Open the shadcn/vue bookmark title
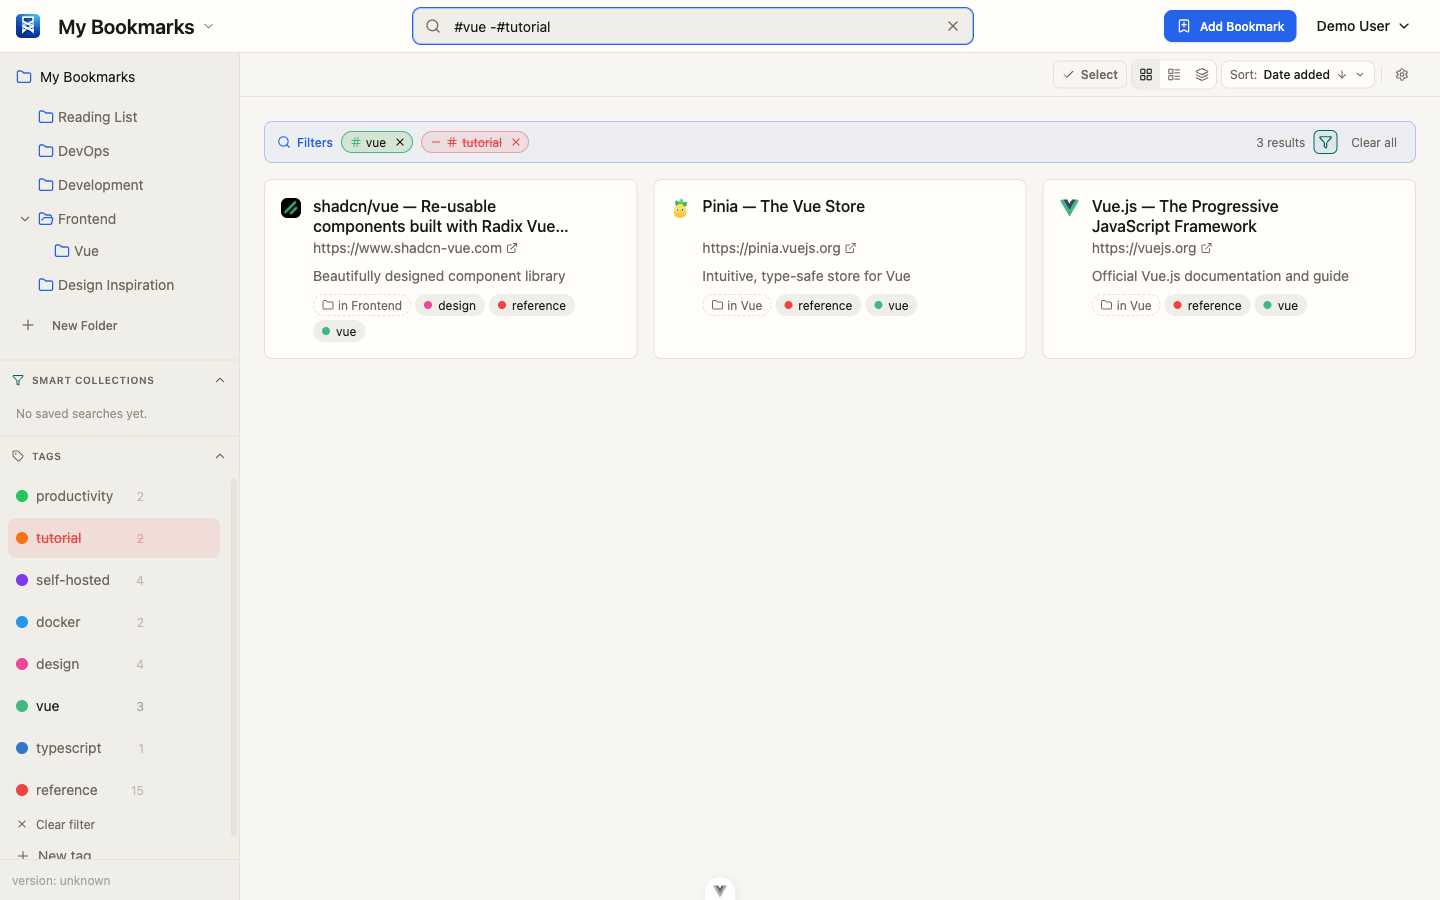Viewport: 1440px width, 900px height. [441, 216]
